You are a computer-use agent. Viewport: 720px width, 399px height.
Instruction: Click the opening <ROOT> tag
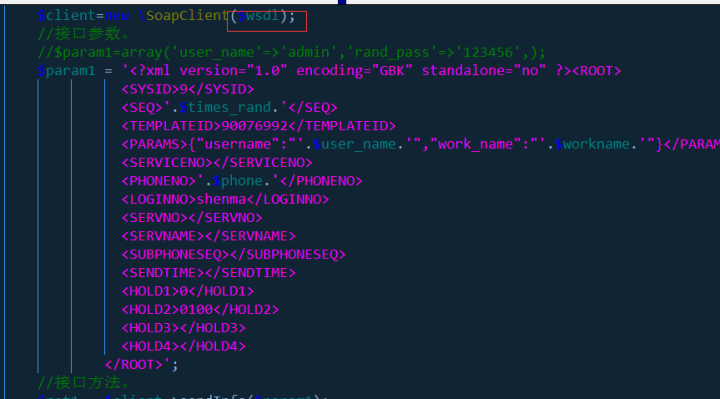tap(596, 71)
